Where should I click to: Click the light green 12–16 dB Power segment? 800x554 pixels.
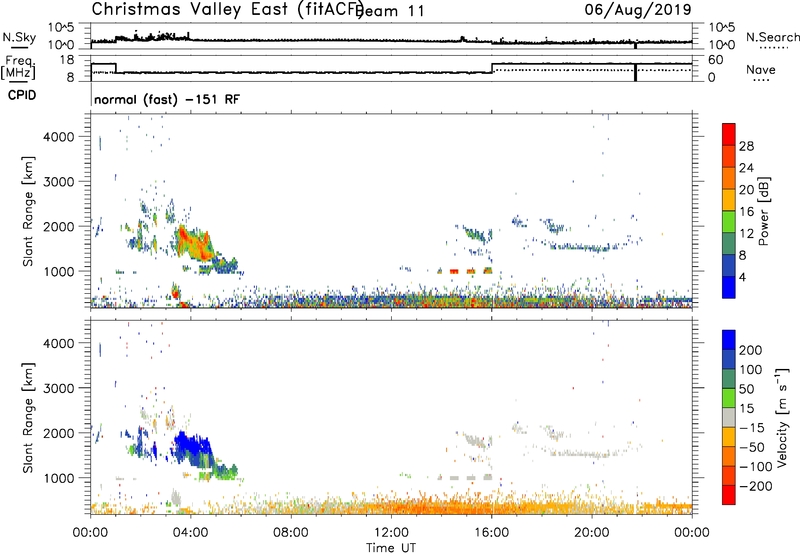point(729,221)
